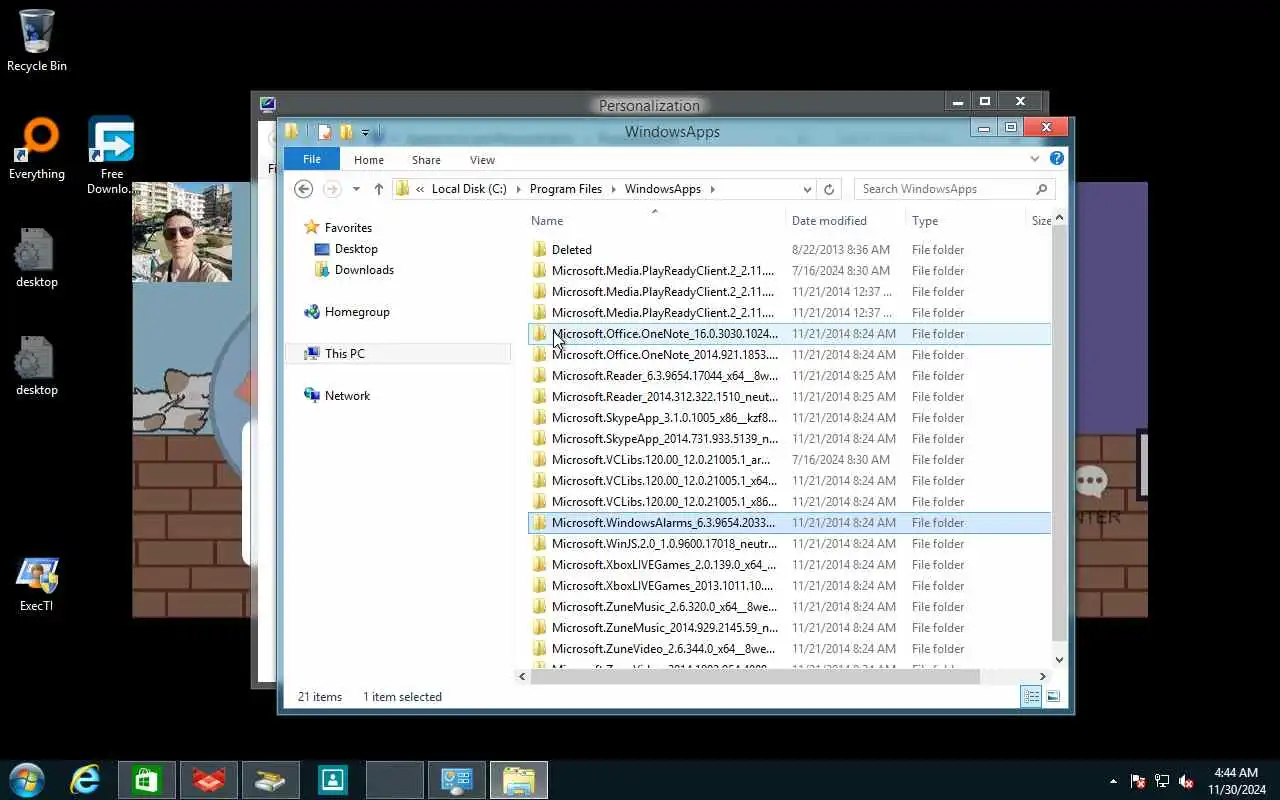
Task: Open Explorer help question mark icon
Action: [1057, 159]
